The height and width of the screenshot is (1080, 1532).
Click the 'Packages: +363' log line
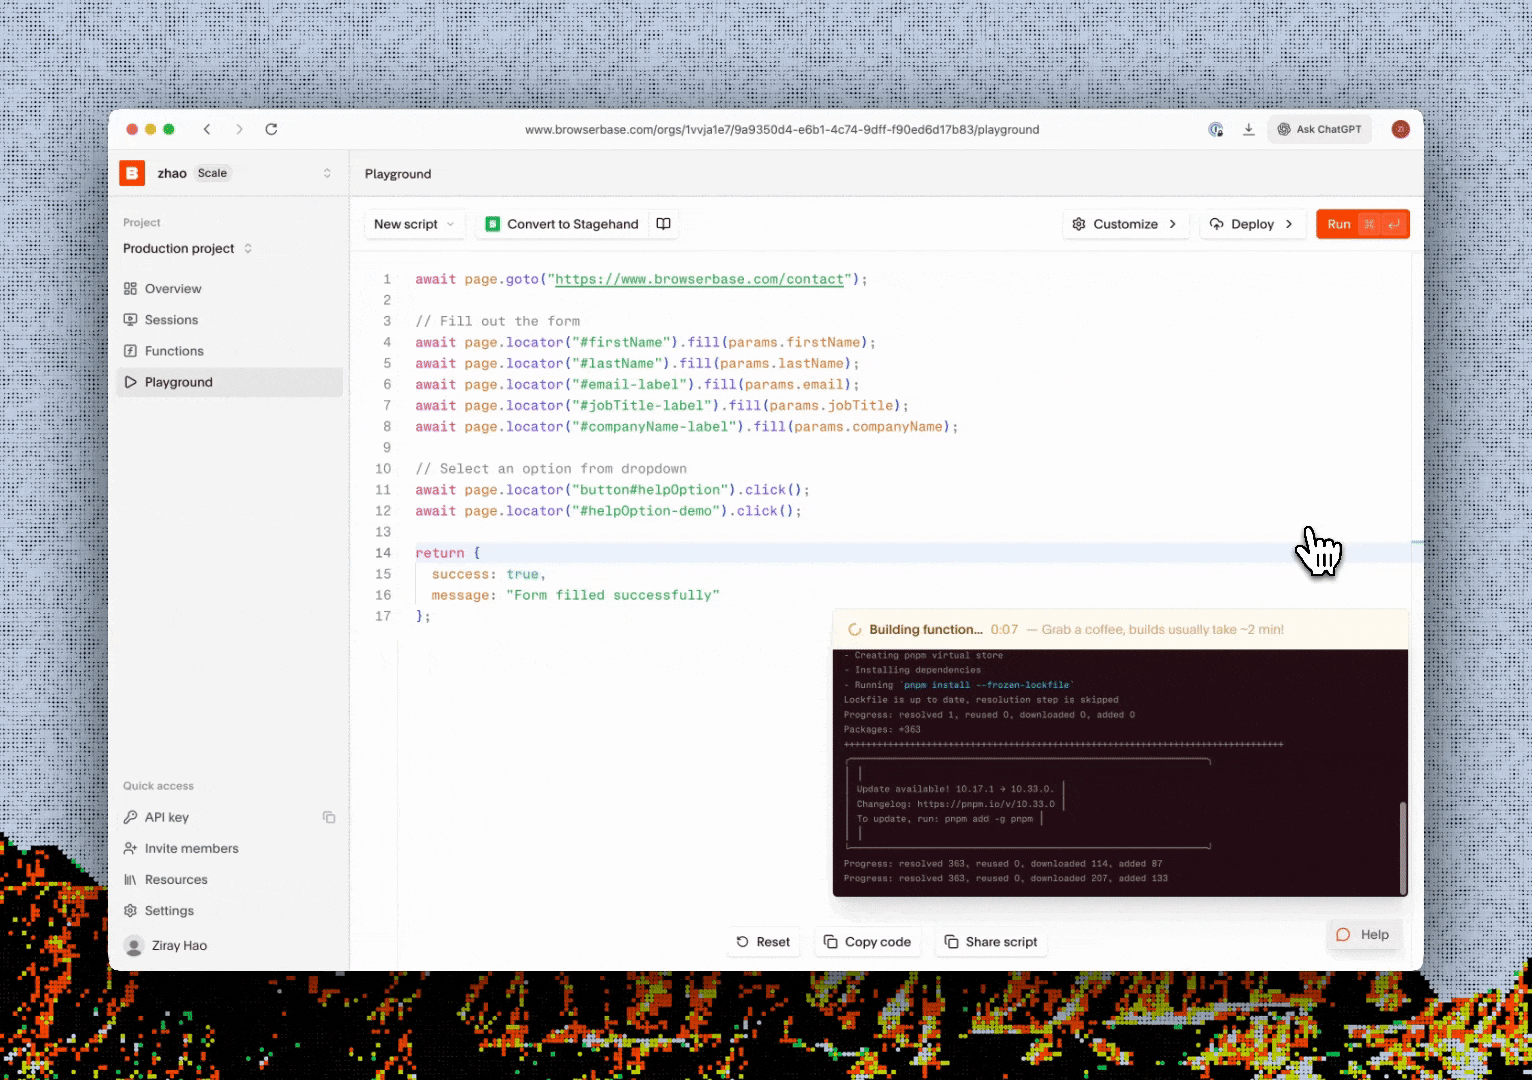click(882, 729)
